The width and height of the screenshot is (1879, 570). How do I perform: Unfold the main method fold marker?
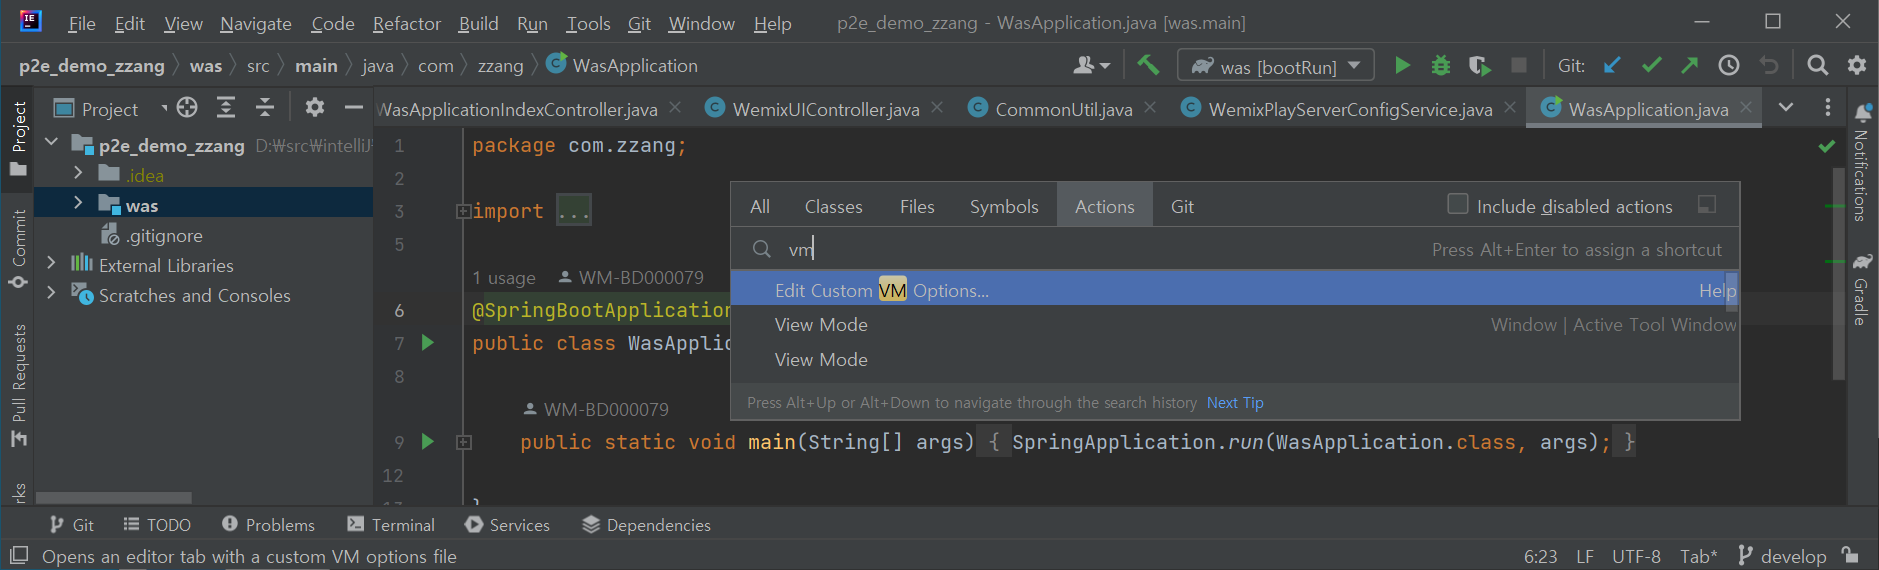pos(463,442)
